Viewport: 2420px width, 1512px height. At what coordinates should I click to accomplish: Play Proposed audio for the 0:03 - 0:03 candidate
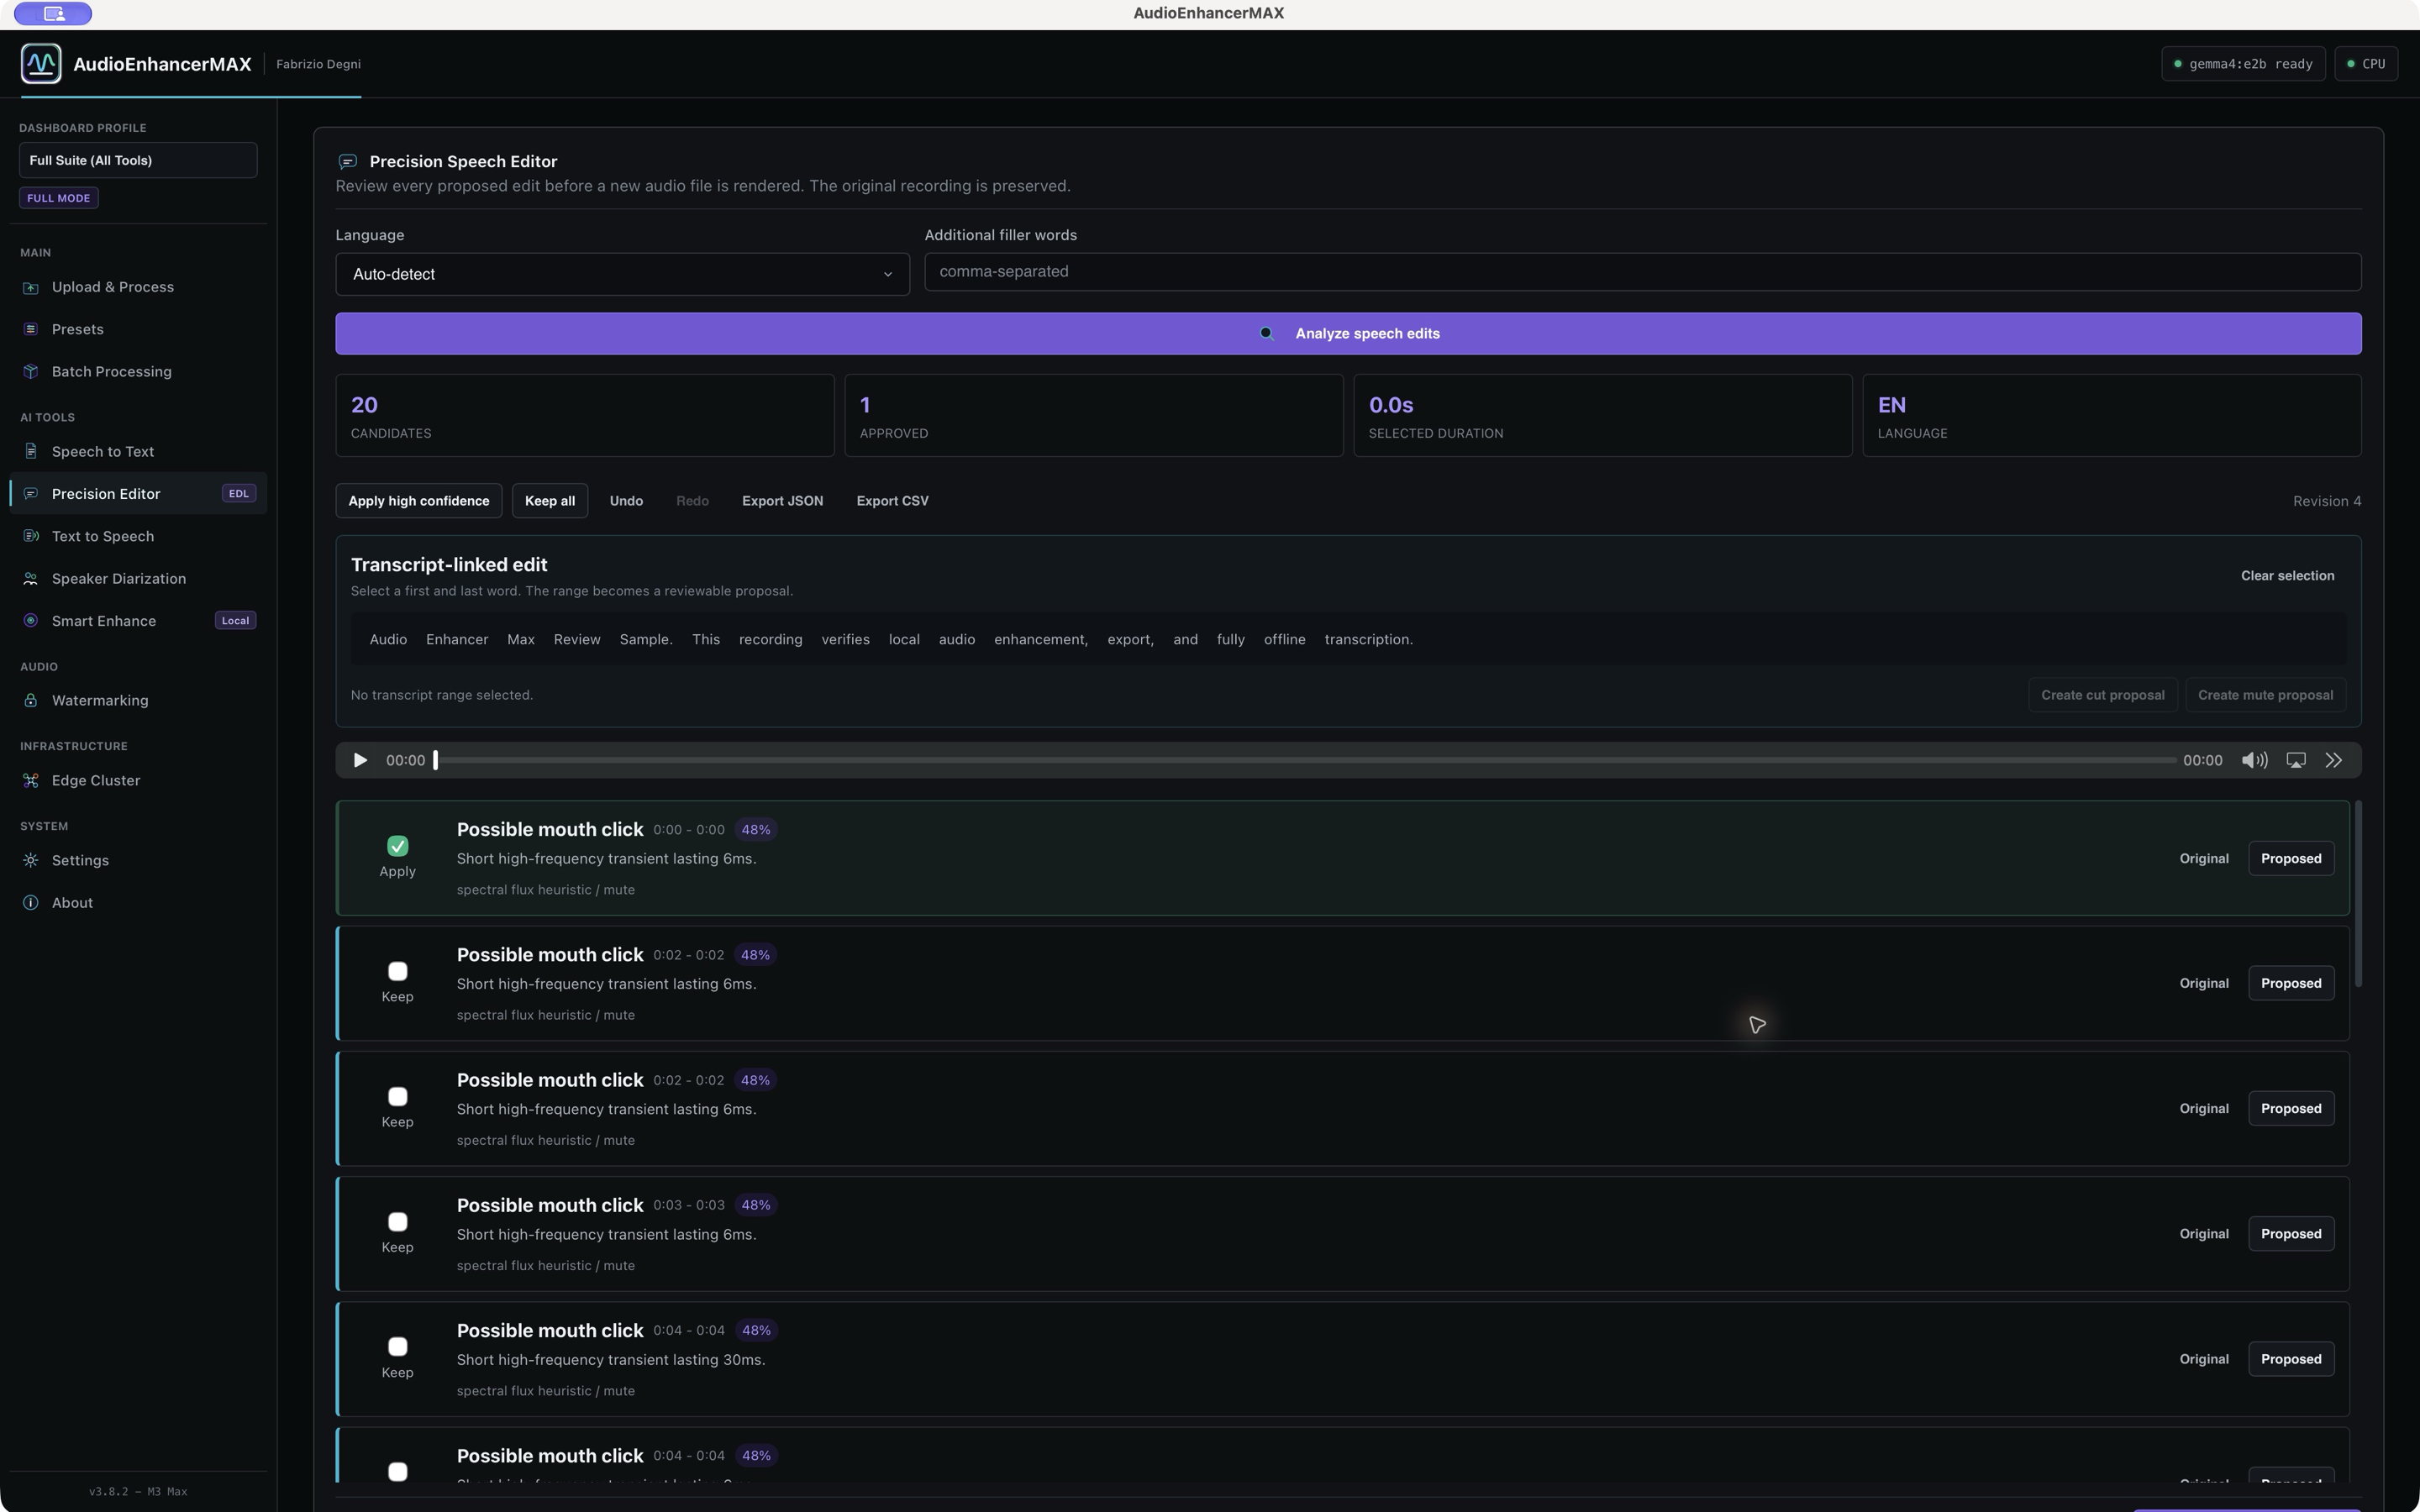click(2291, 1234)
